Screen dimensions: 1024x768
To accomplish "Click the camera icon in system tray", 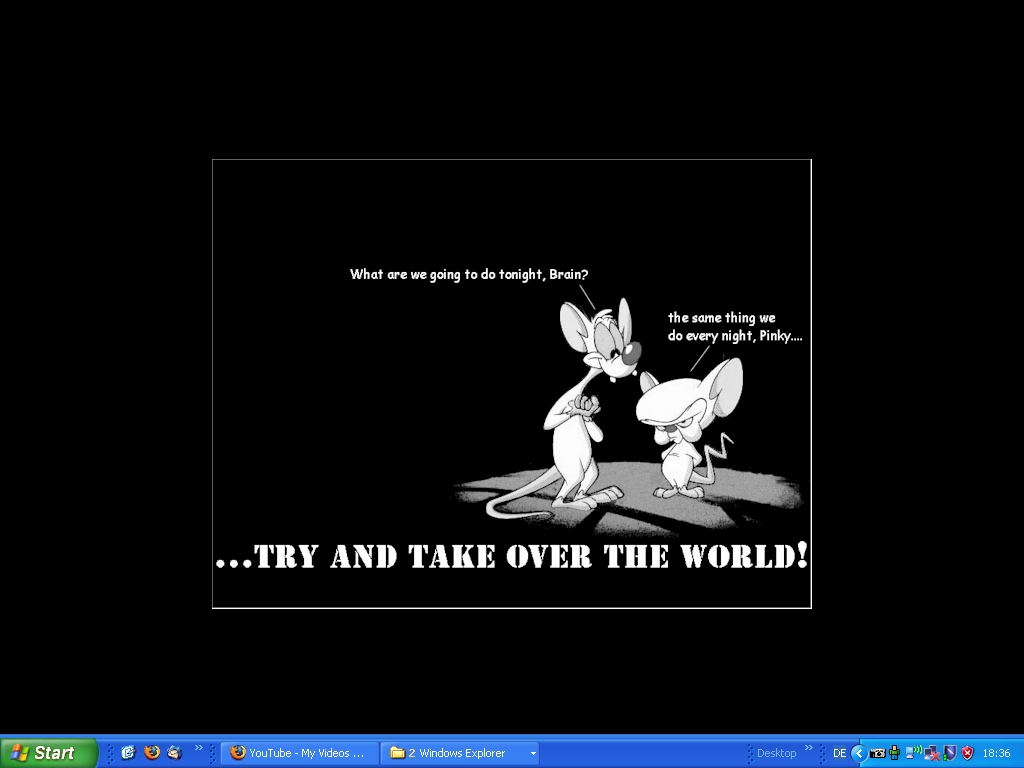I will tap(877, 753).
